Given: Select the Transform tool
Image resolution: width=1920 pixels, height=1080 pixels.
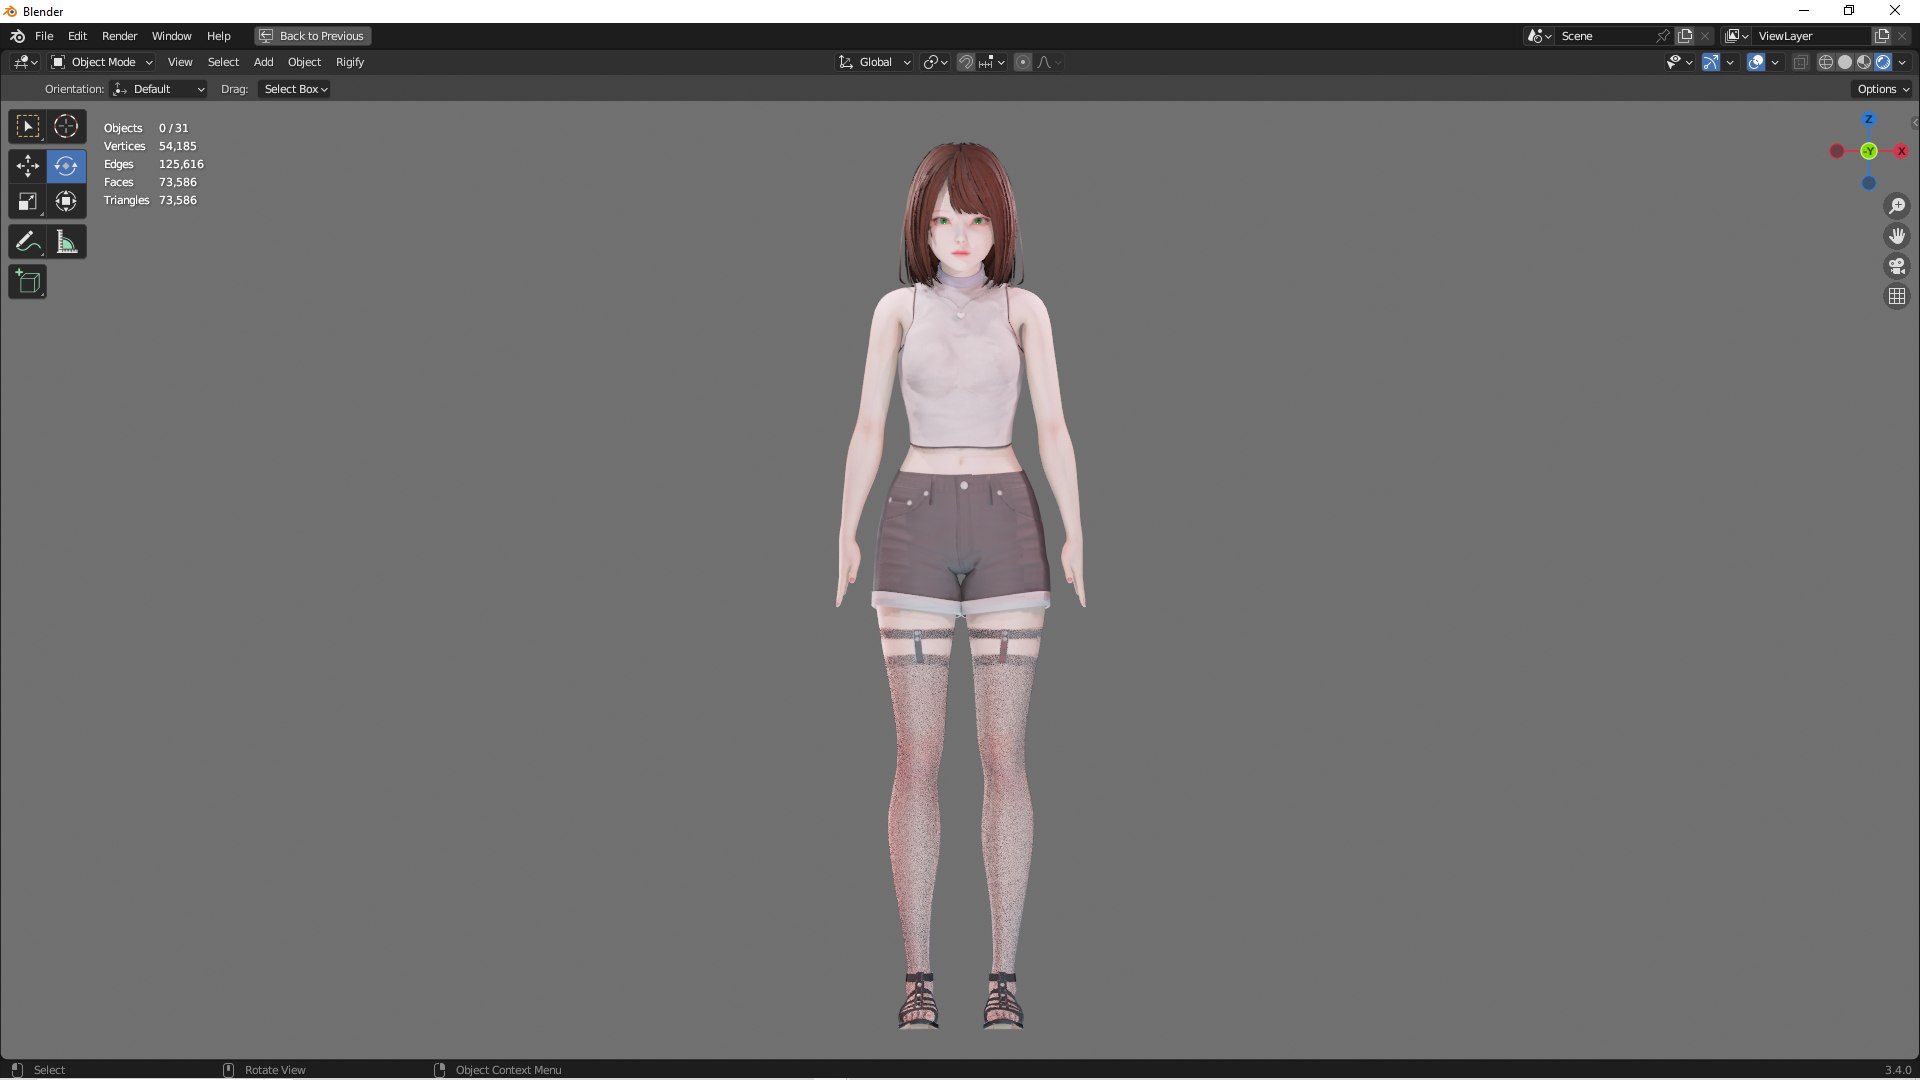Looking at the screenshot, I should click(x=66, y=202).
